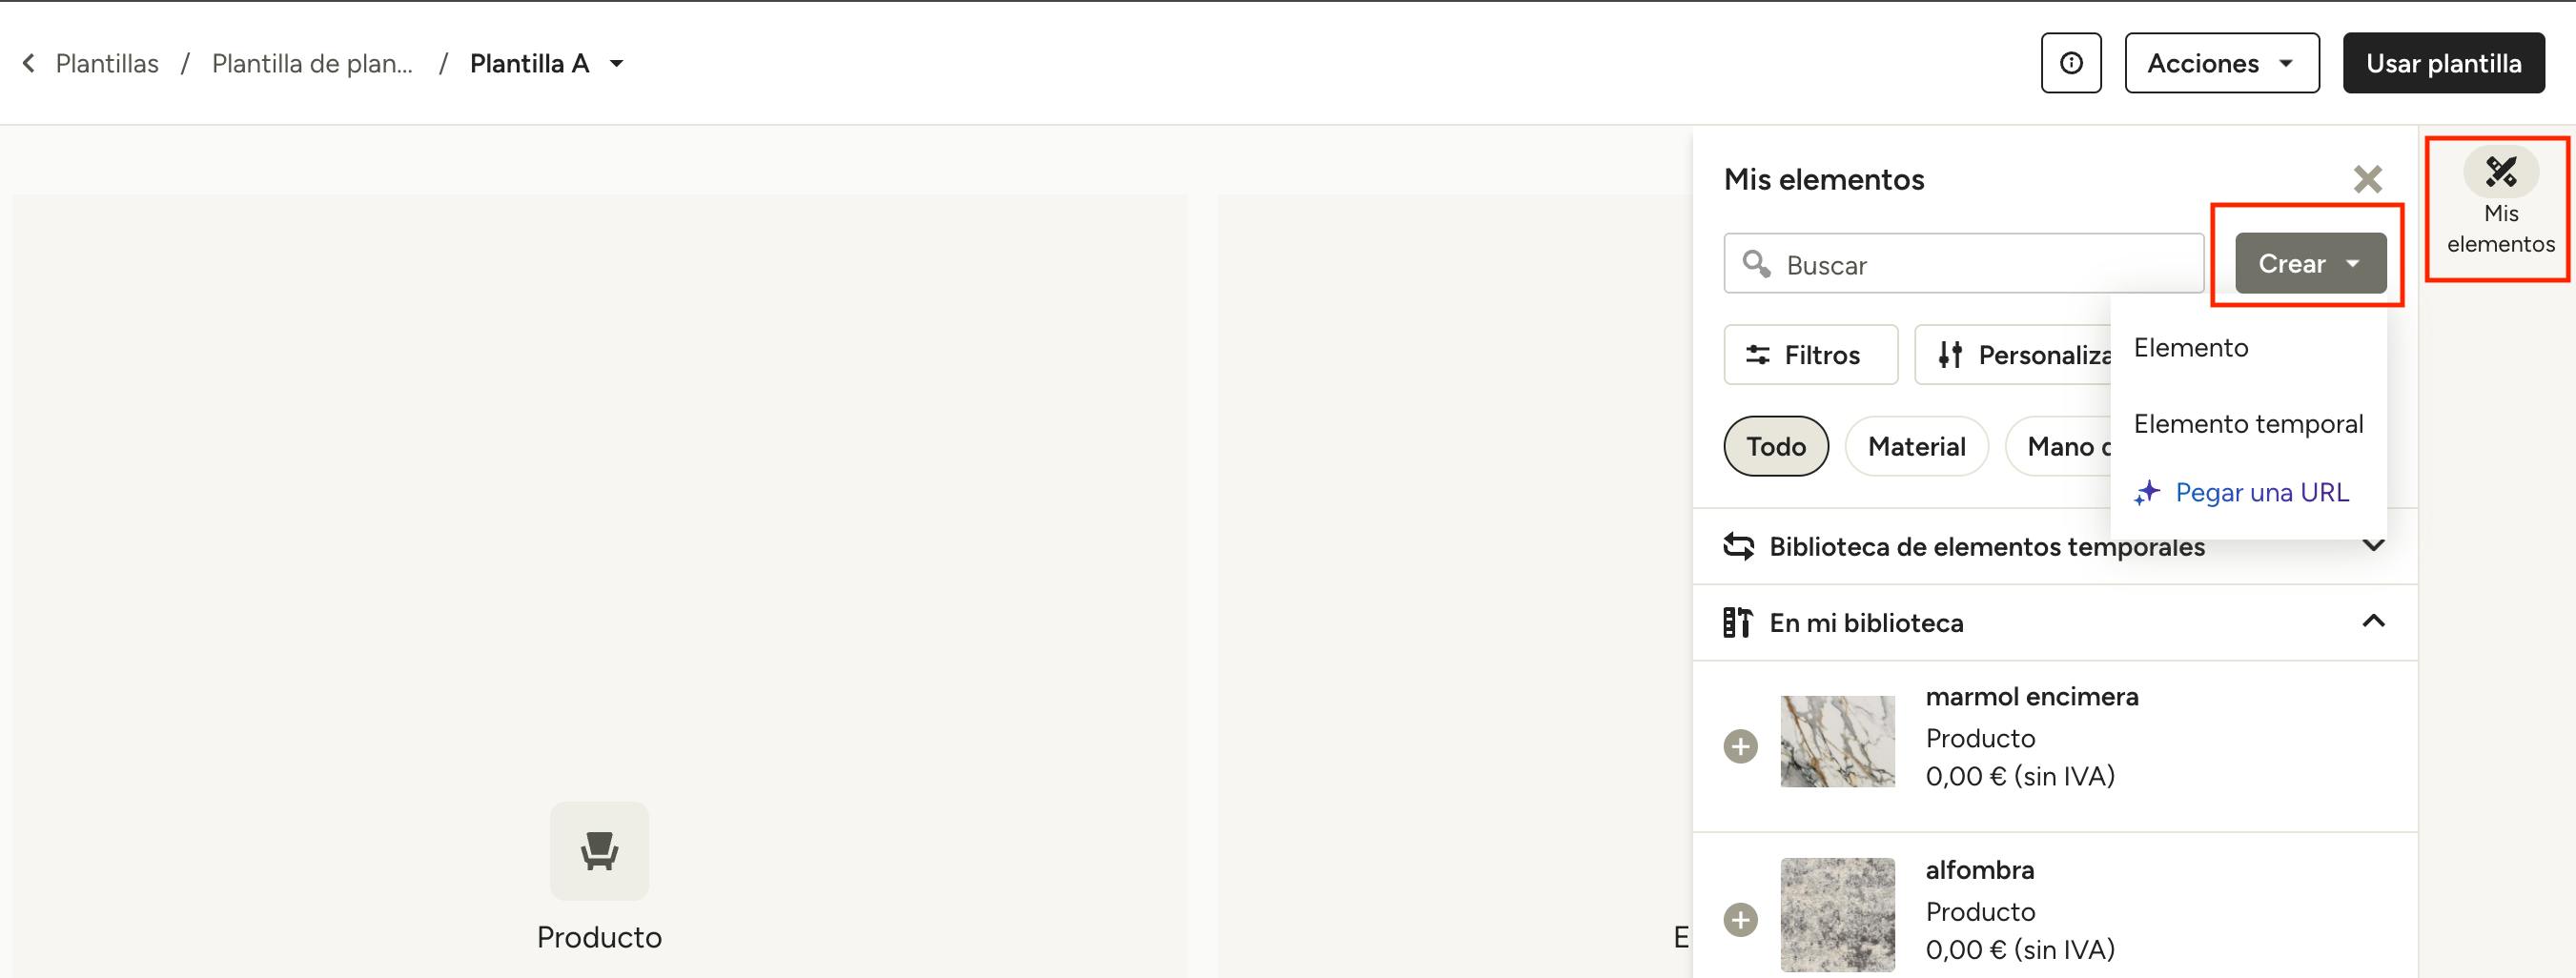Select the Material filter chip
2576x978 pixels.
click(x=1916, y=446)
